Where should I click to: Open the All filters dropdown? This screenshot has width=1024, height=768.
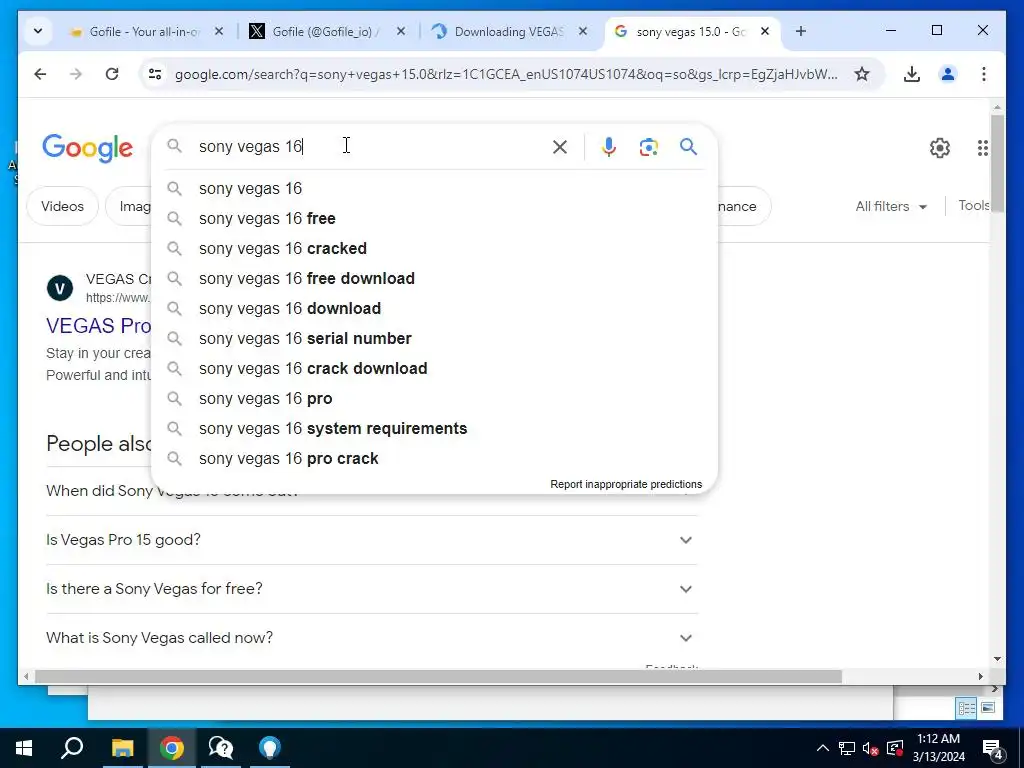click(891, 206)
